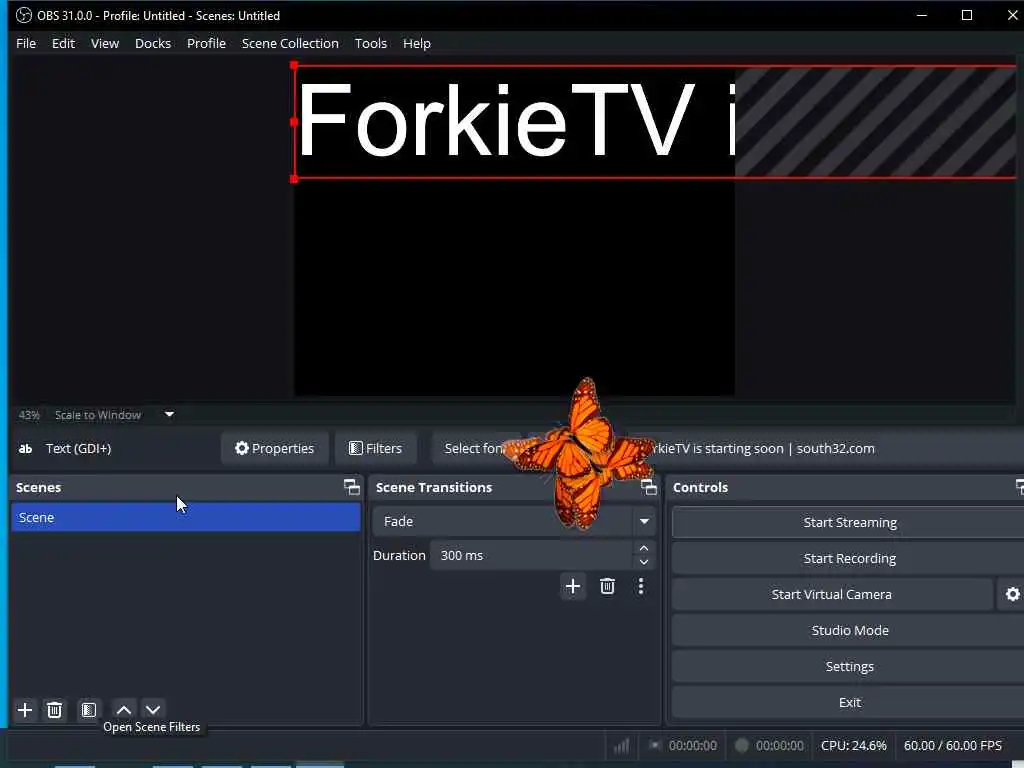
Task: Click the top-left red resize handle
Action: tap(294, 65)
